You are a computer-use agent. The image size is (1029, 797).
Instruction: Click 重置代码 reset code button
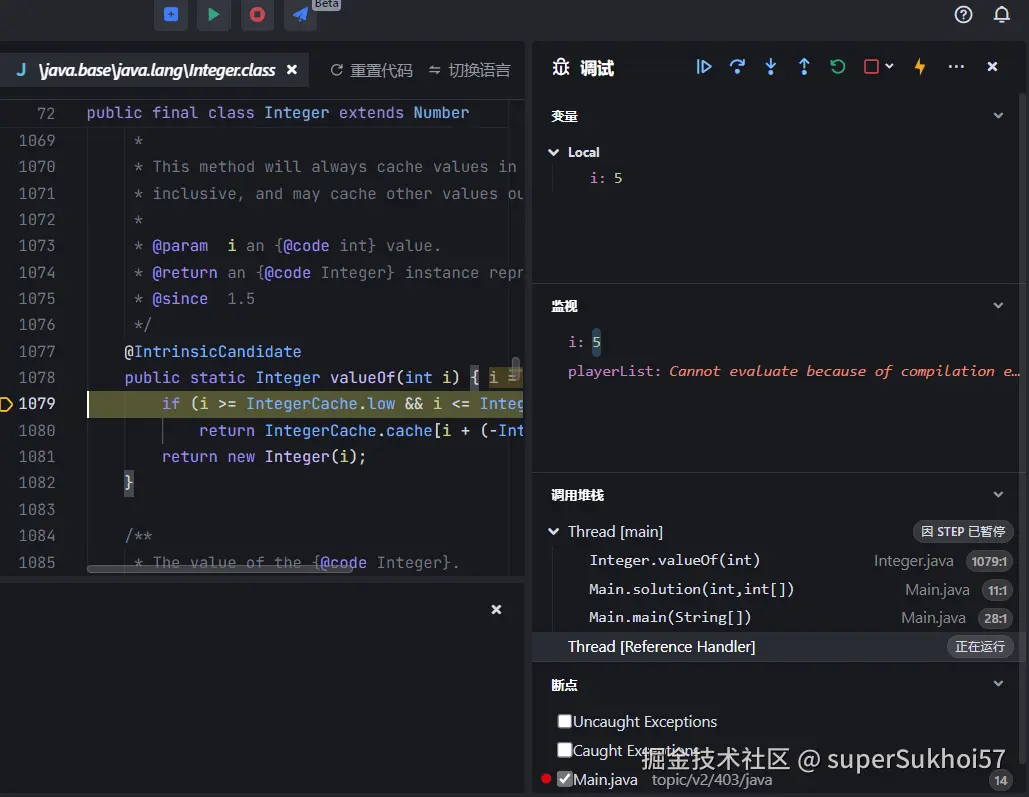(371, 70)
